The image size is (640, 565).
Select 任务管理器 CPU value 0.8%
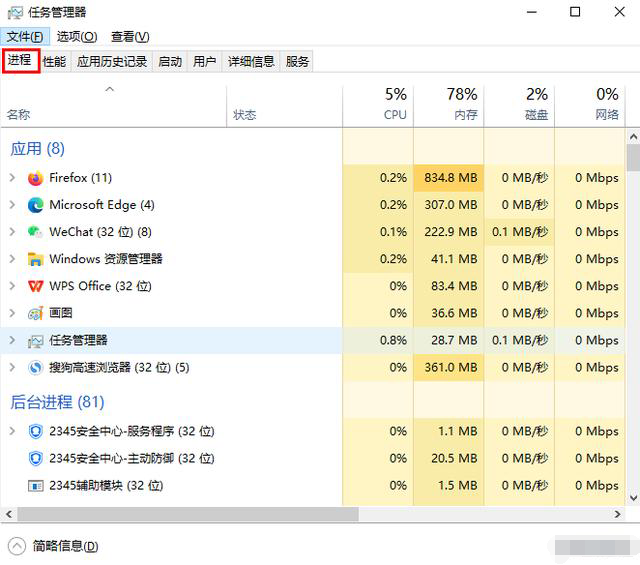(x=393, y=340)
